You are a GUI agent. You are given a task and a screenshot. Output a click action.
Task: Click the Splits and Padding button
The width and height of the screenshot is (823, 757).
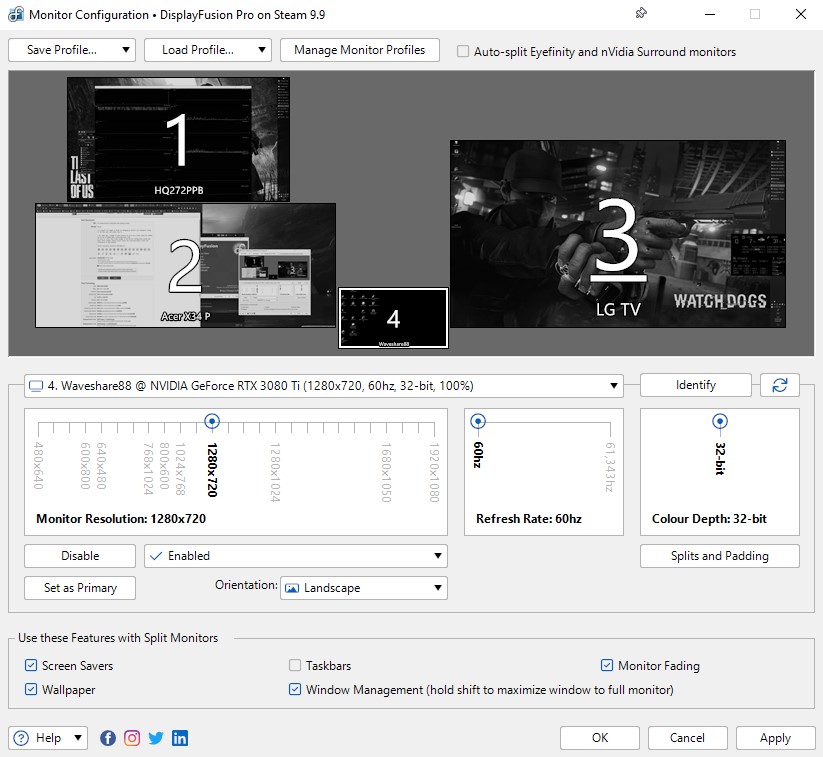pos(719,556)
